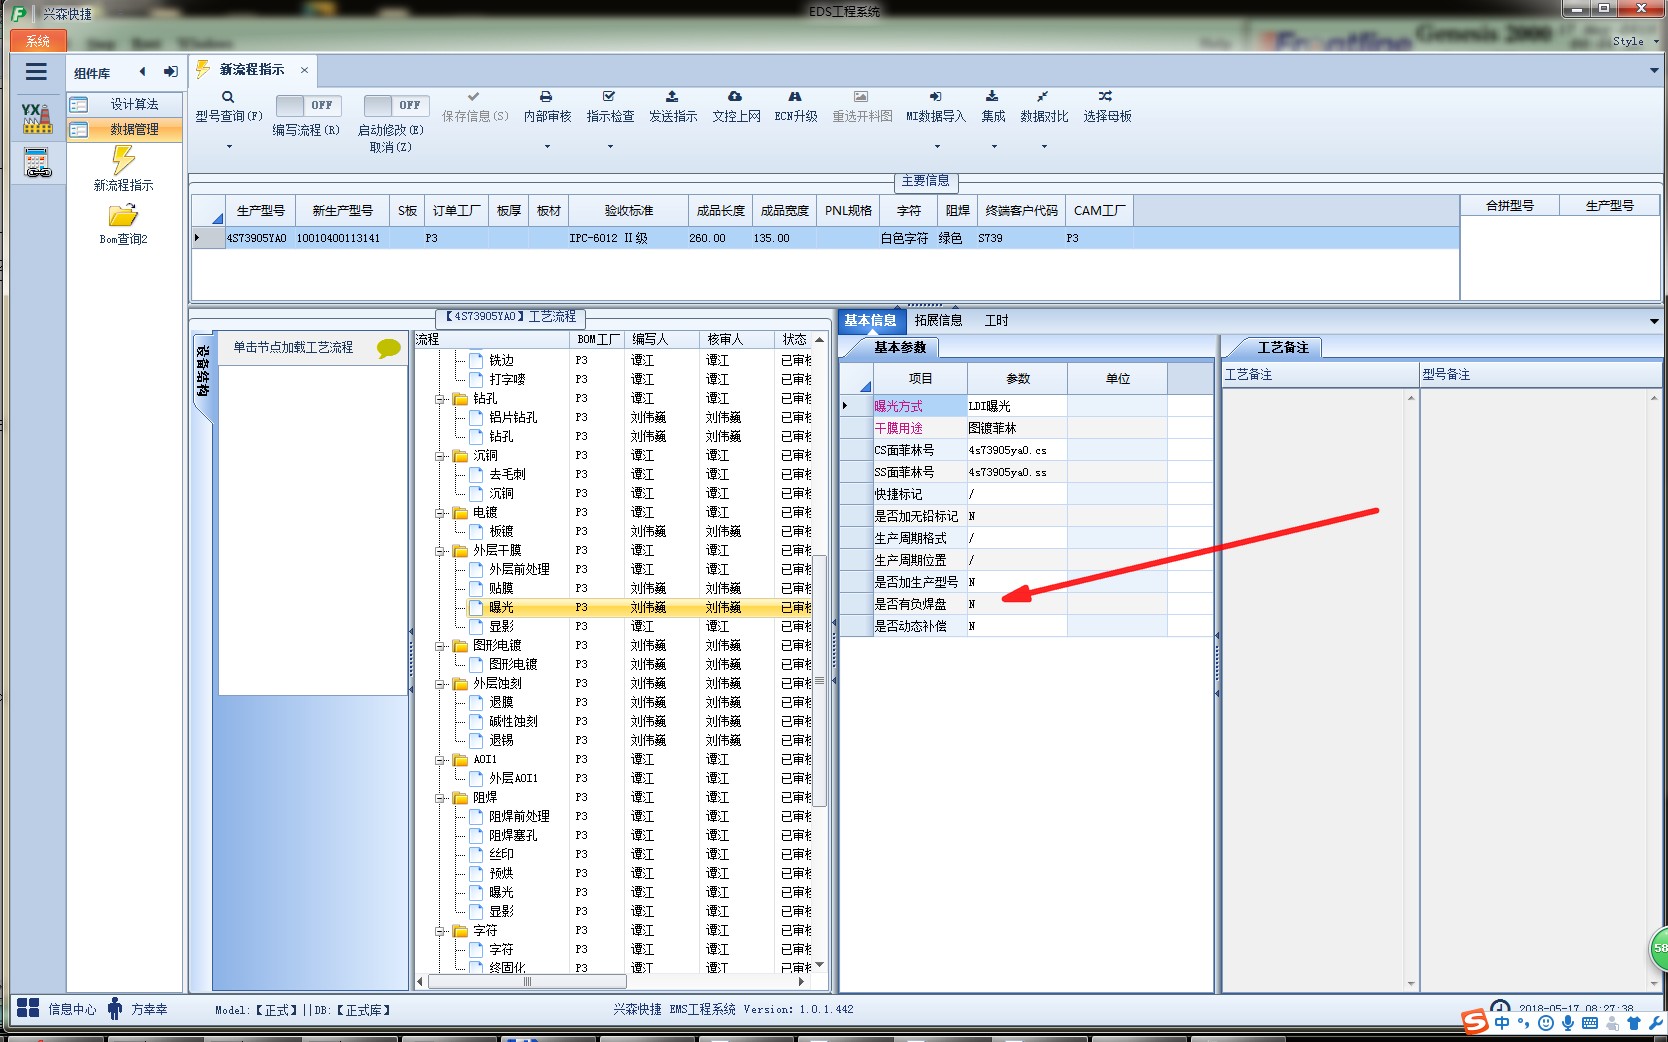Click 曝光方式 parameter value LDI曝光
Viewport: 1668px width, 1042px height.
(x=1016, y=406)
